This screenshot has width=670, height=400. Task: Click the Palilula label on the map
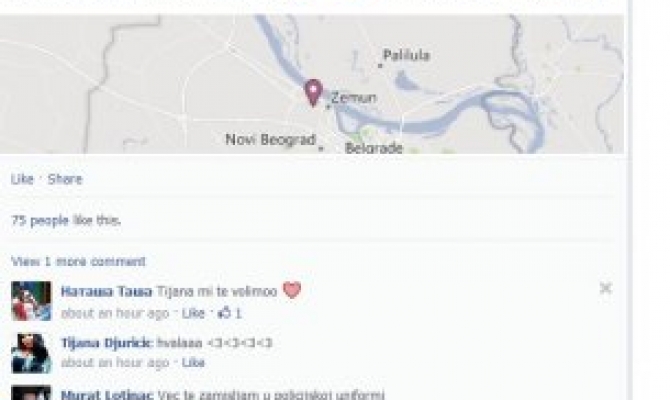tap(406, 55)
